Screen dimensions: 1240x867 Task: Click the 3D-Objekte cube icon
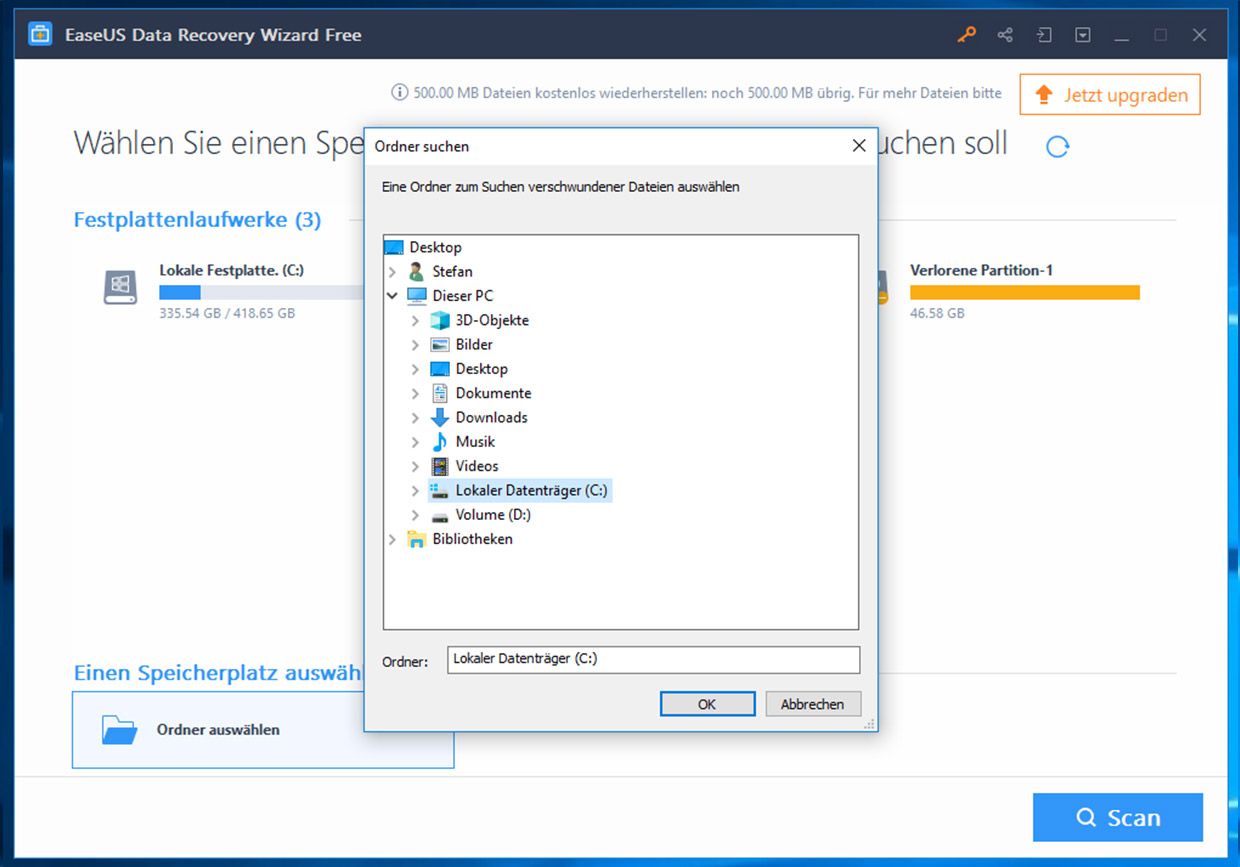pyautogui.click(x=440, y=320)
